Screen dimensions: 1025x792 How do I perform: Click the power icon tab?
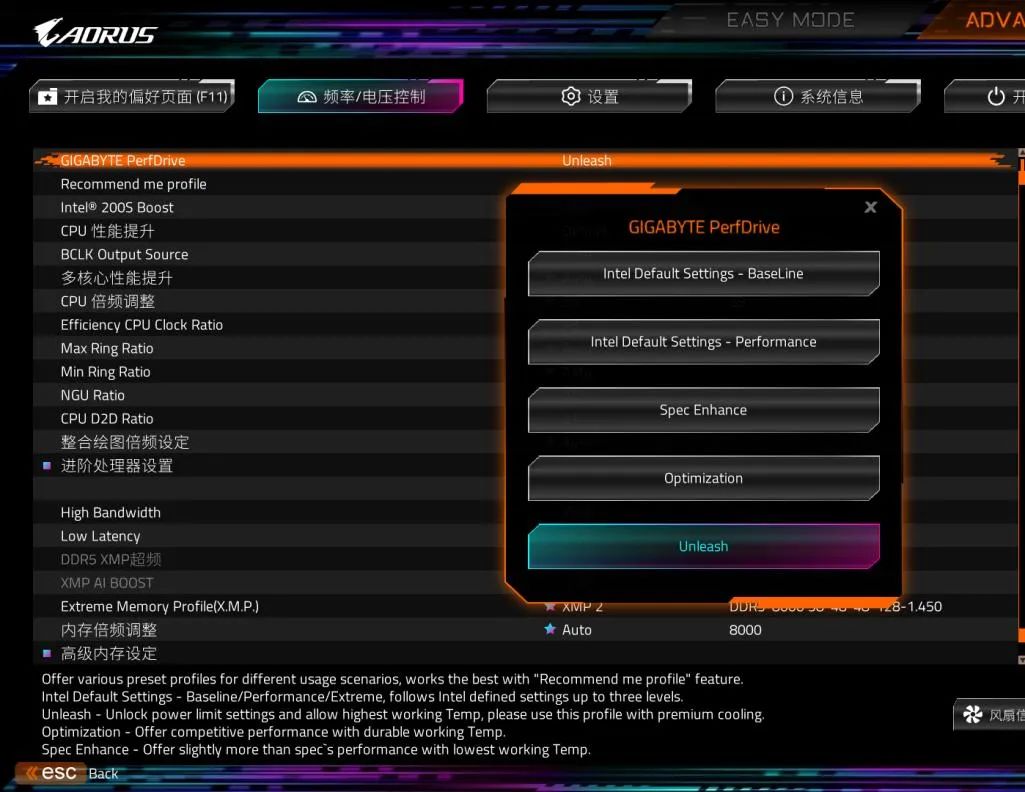(984, 97)
